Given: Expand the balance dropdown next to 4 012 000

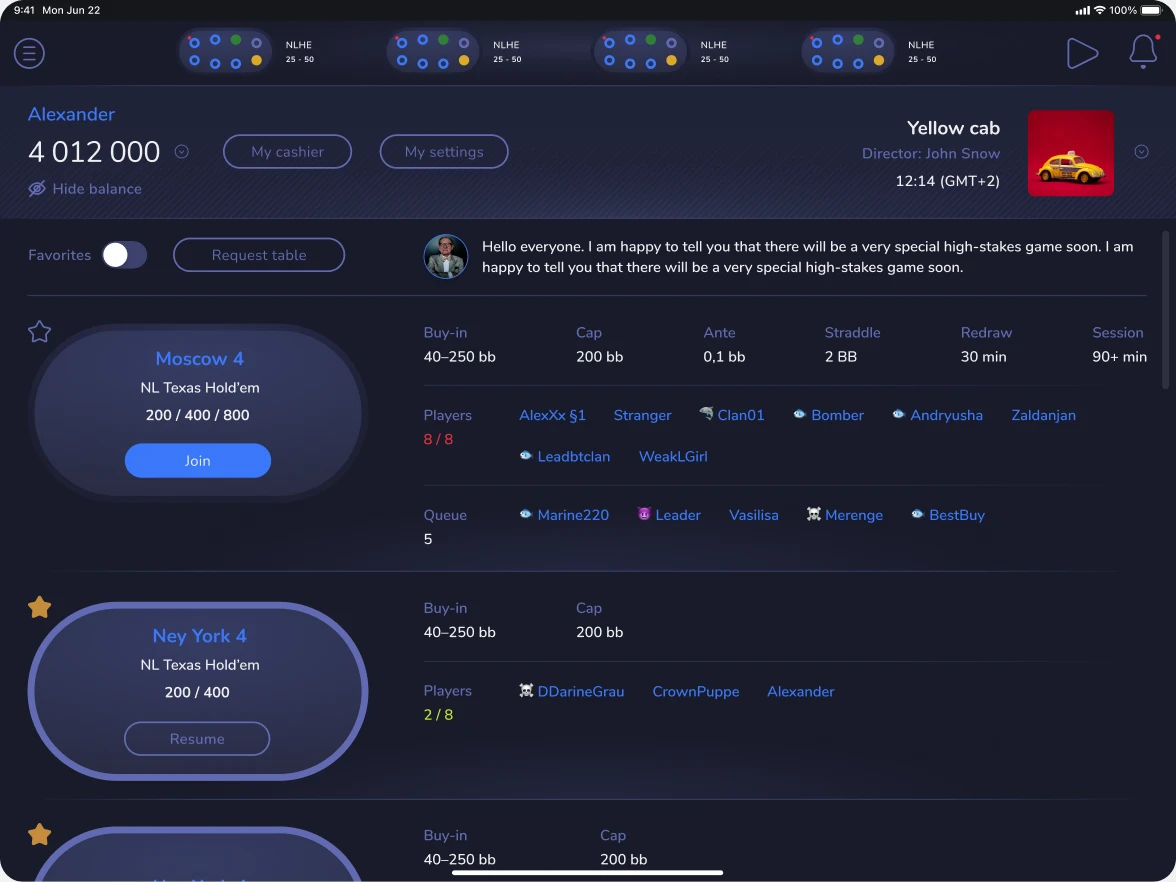Looking at the screenshot, I should tap(182, 152).
